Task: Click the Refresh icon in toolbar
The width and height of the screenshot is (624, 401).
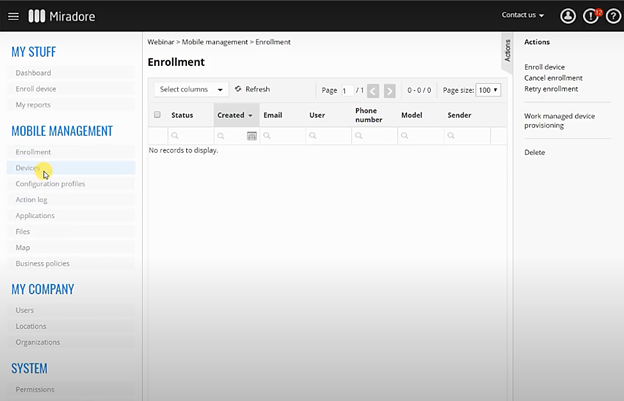Action: point(238,89)
